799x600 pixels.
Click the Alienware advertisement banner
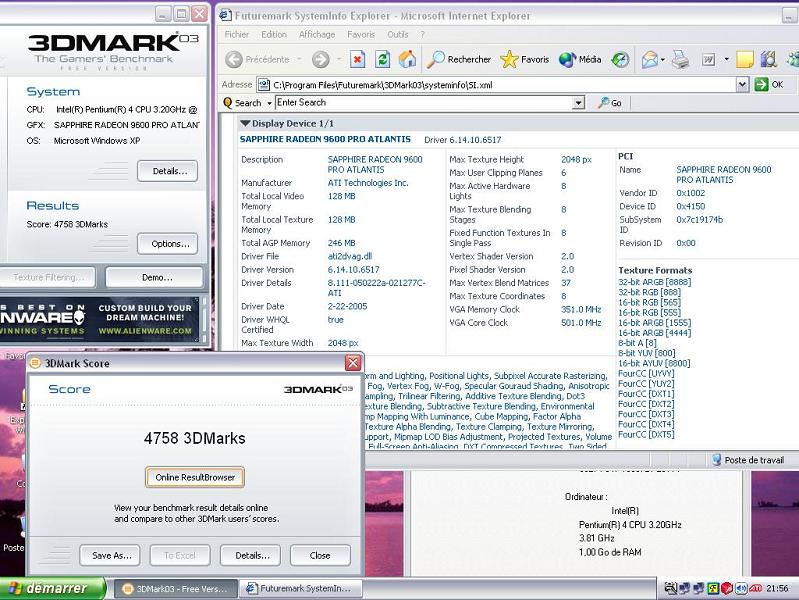pyautogui.click(x=99, y=320)
